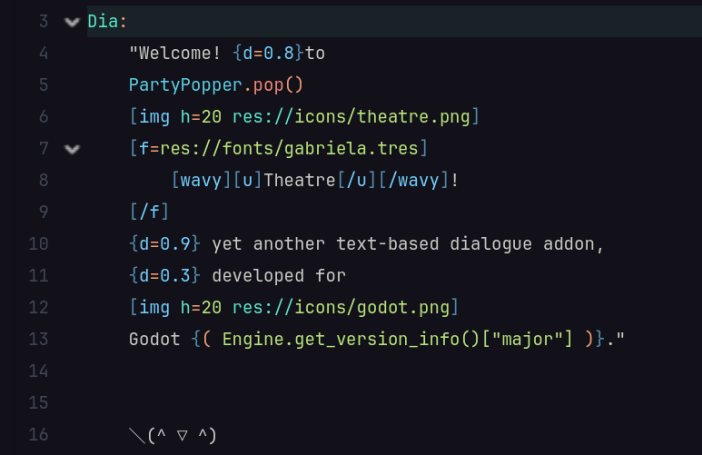Place cursor on empty line 14
702x455 pixels.
pyautogui.click(x=394, y=371)
